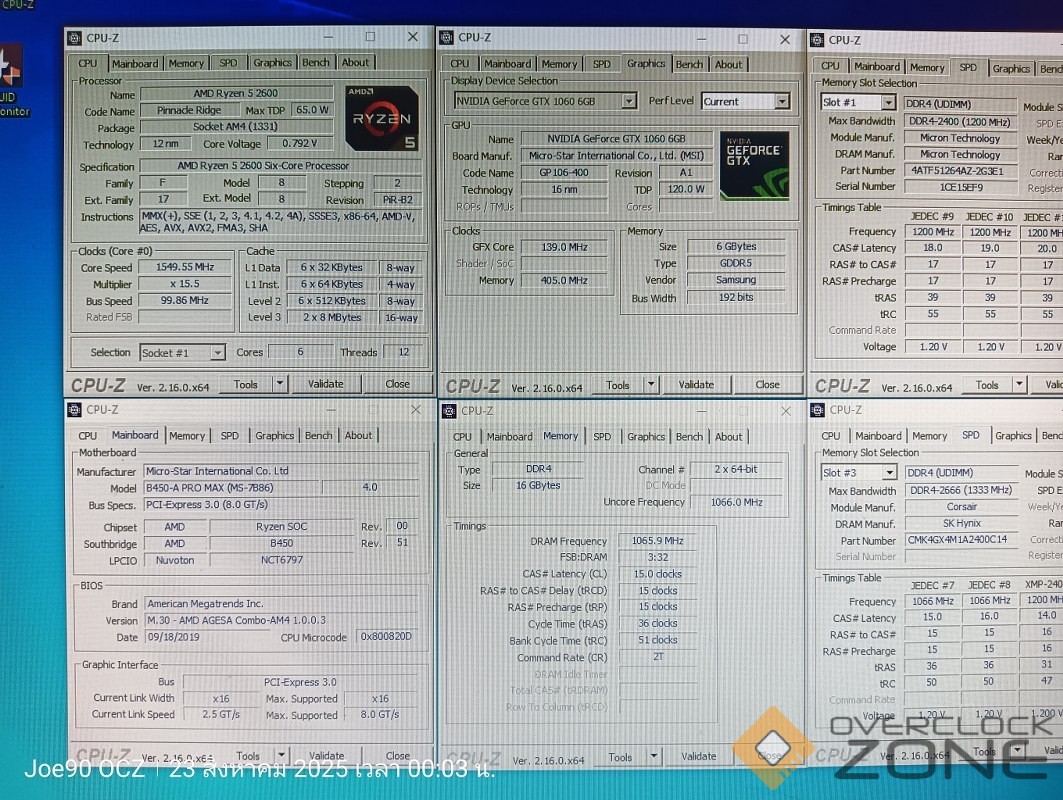
Task: Close the GTX 1060 Graphics window with X
Action: pyautogui.click(x=784, y=38)
